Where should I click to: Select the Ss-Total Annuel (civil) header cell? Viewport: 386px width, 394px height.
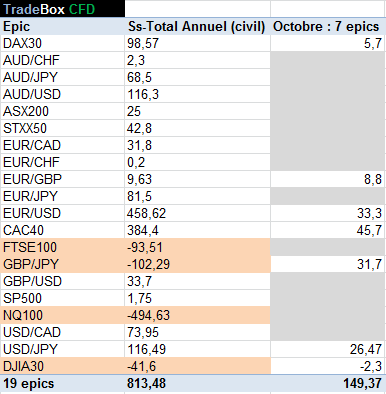click(x=197, y=27)
